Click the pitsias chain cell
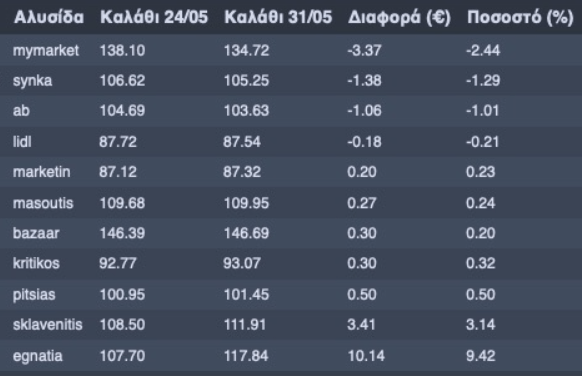The height and width of the screenshot is (378, 584). point(34,295)
